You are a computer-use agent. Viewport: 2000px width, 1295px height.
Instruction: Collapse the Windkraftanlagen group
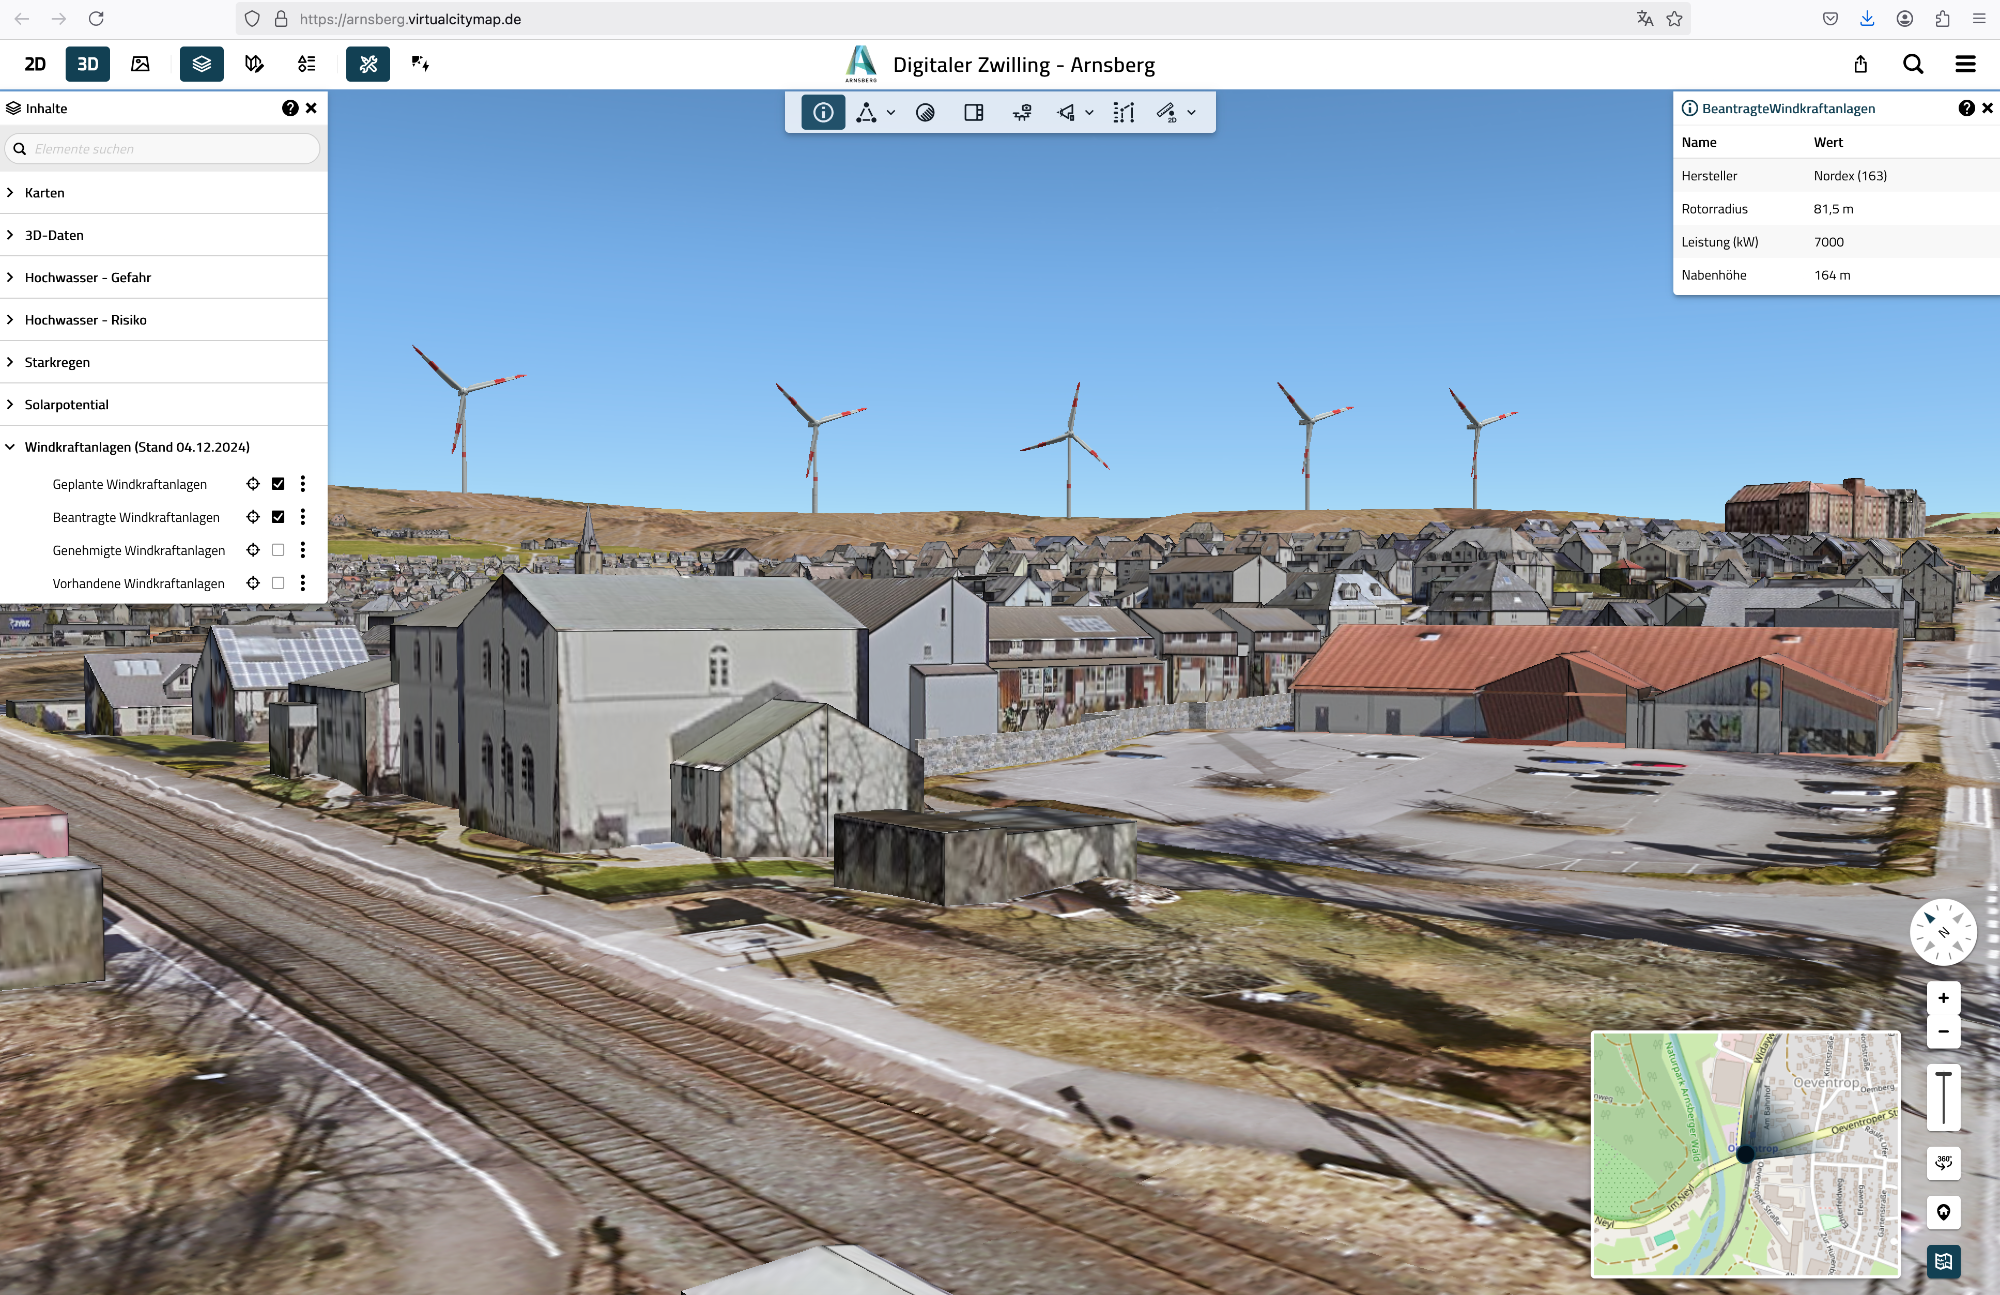tap(11, 447)
